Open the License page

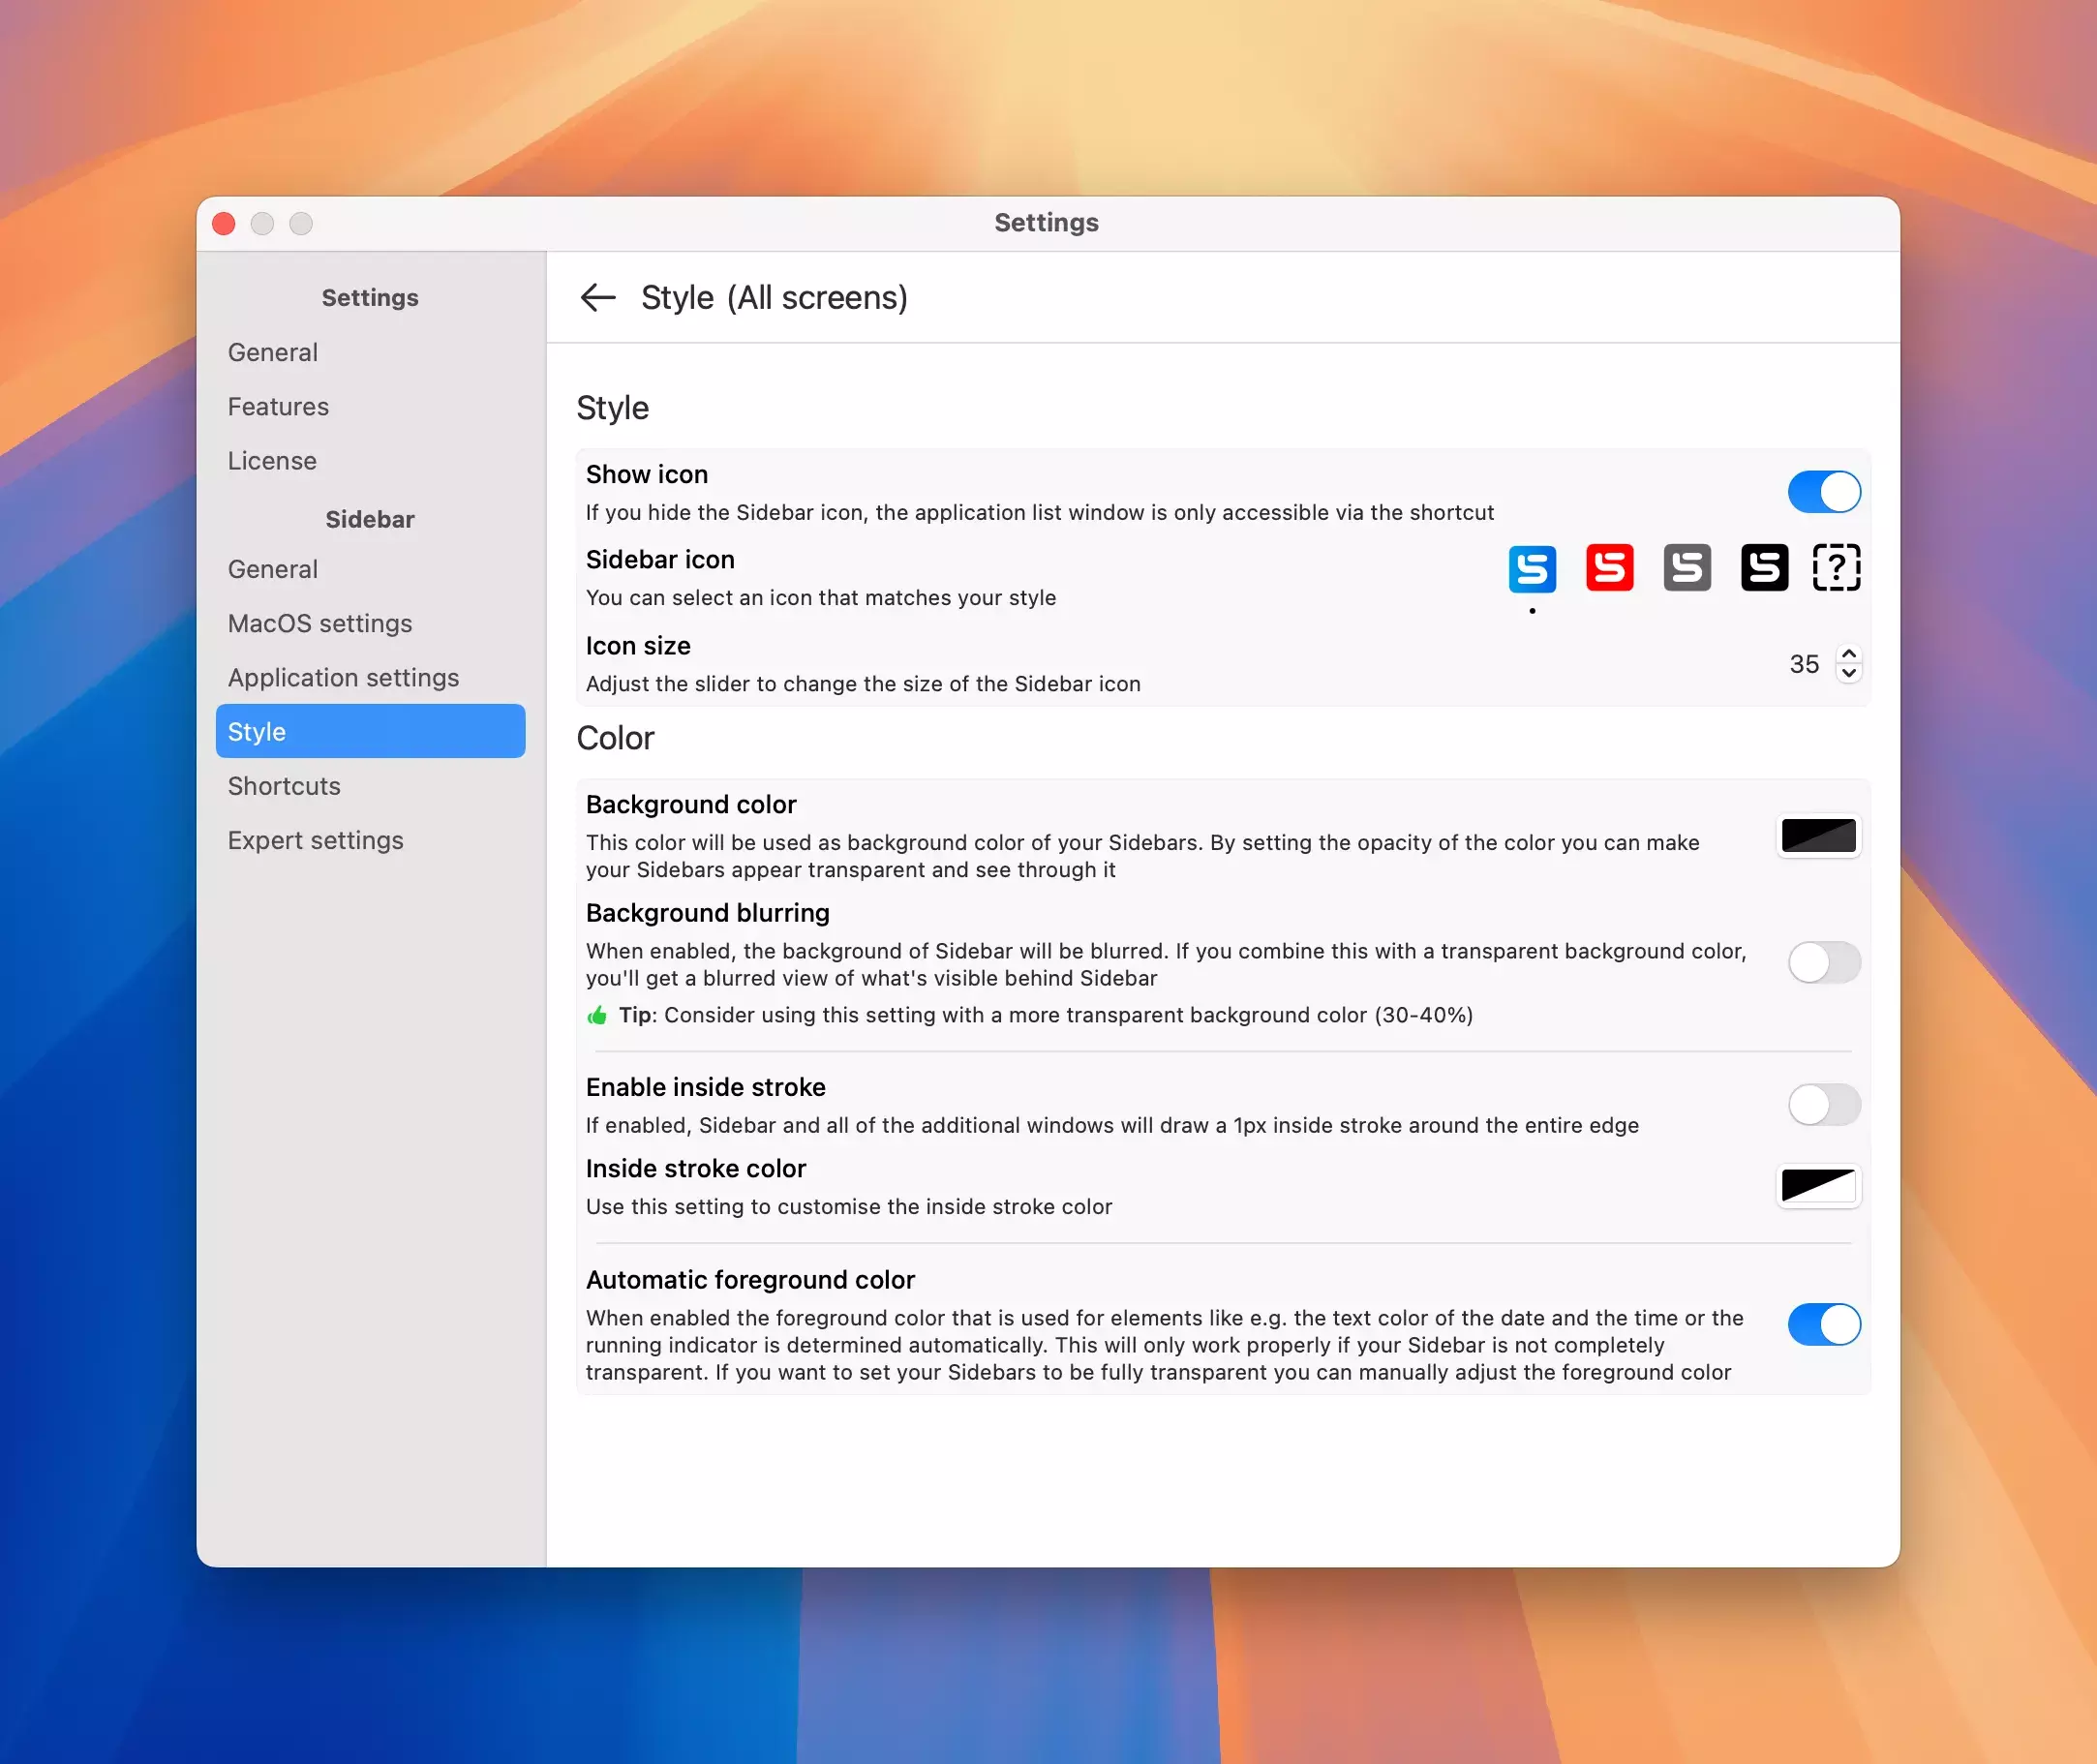tap(272, 461)
